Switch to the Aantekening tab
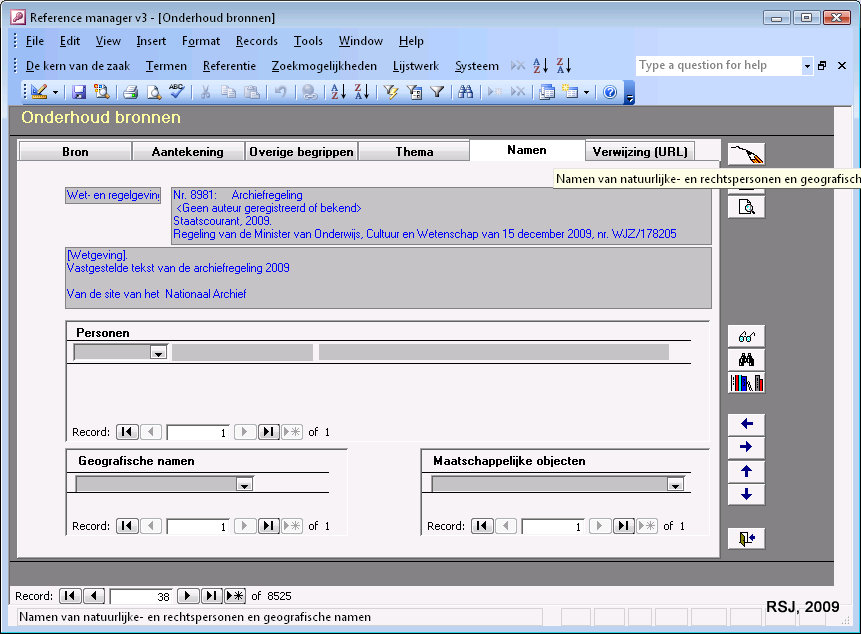This screenshot has height=634, width=861. pyautogui.click(x=188, y=152)
